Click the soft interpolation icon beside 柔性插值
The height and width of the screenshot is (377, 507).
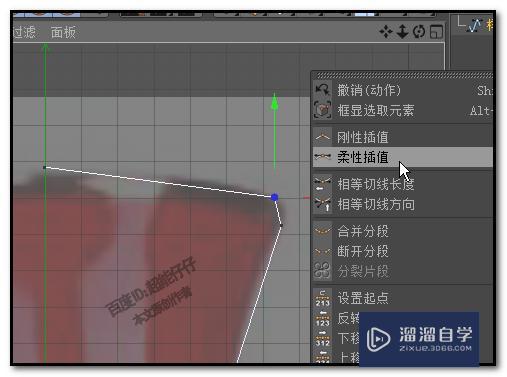[322, 157]
